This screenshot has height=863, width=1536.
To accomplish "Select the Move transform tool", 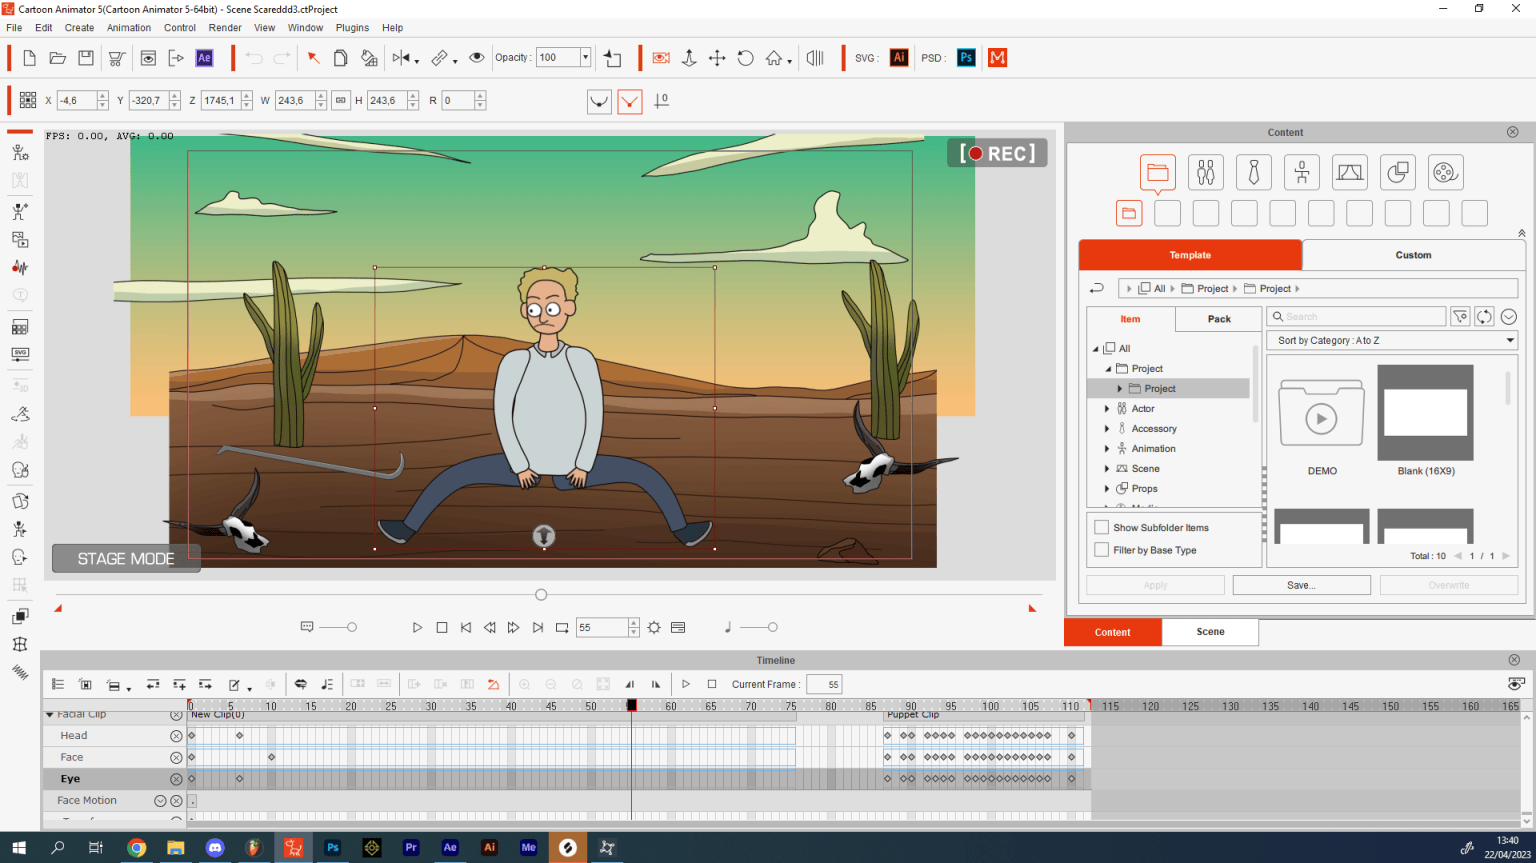I will point(717,58).
